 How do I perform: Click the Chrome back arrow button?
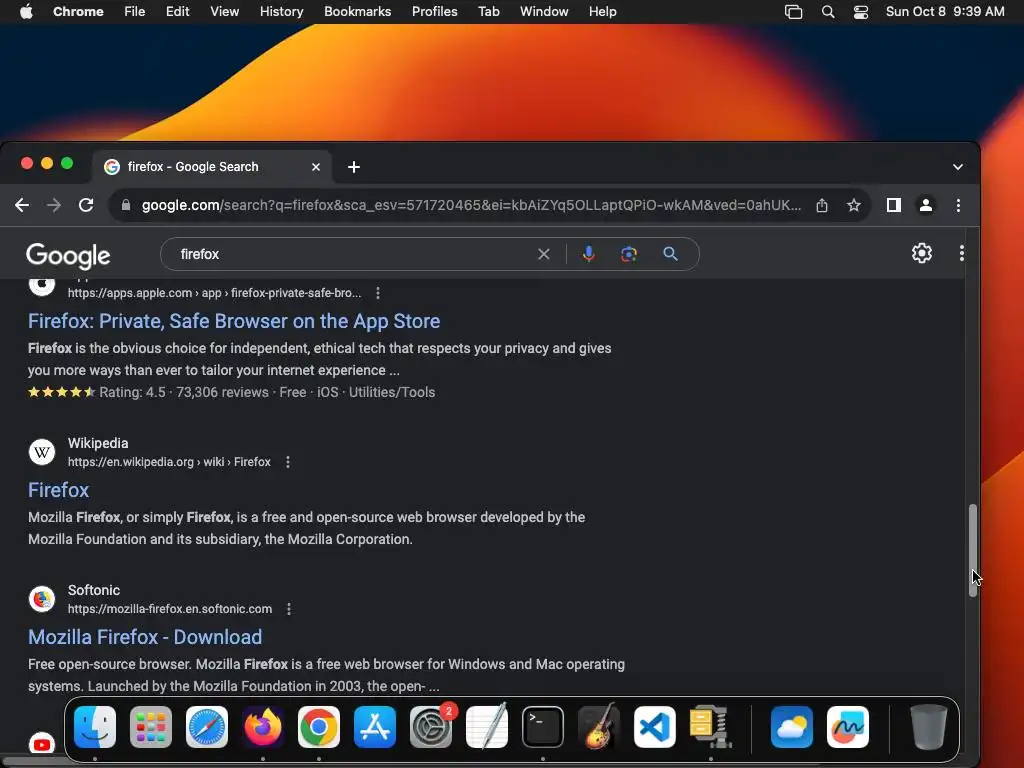[x=22, y=205]
